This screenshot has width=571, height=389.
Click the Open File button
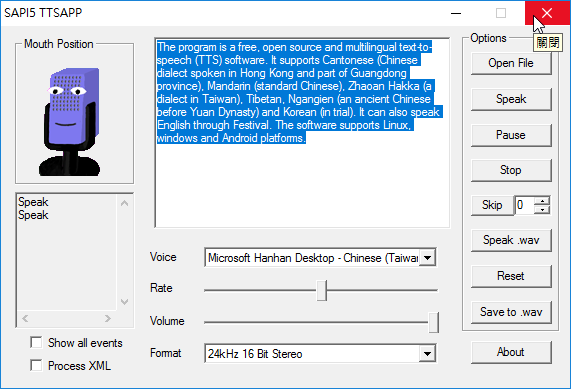[511, 63]
